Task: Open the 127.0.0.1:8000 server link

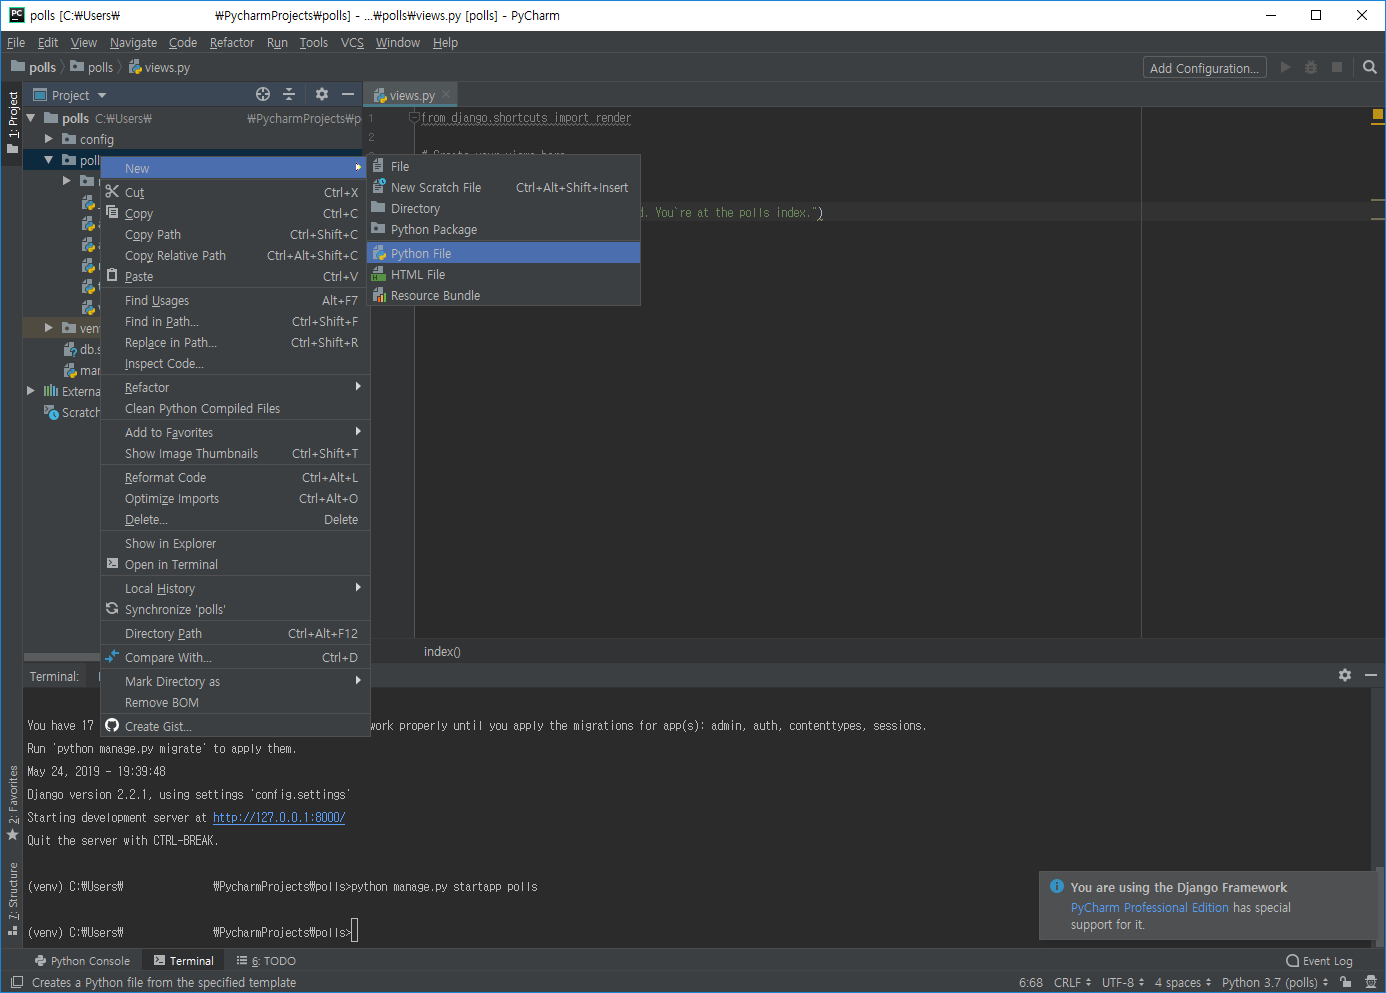Action: click(279, 817)
